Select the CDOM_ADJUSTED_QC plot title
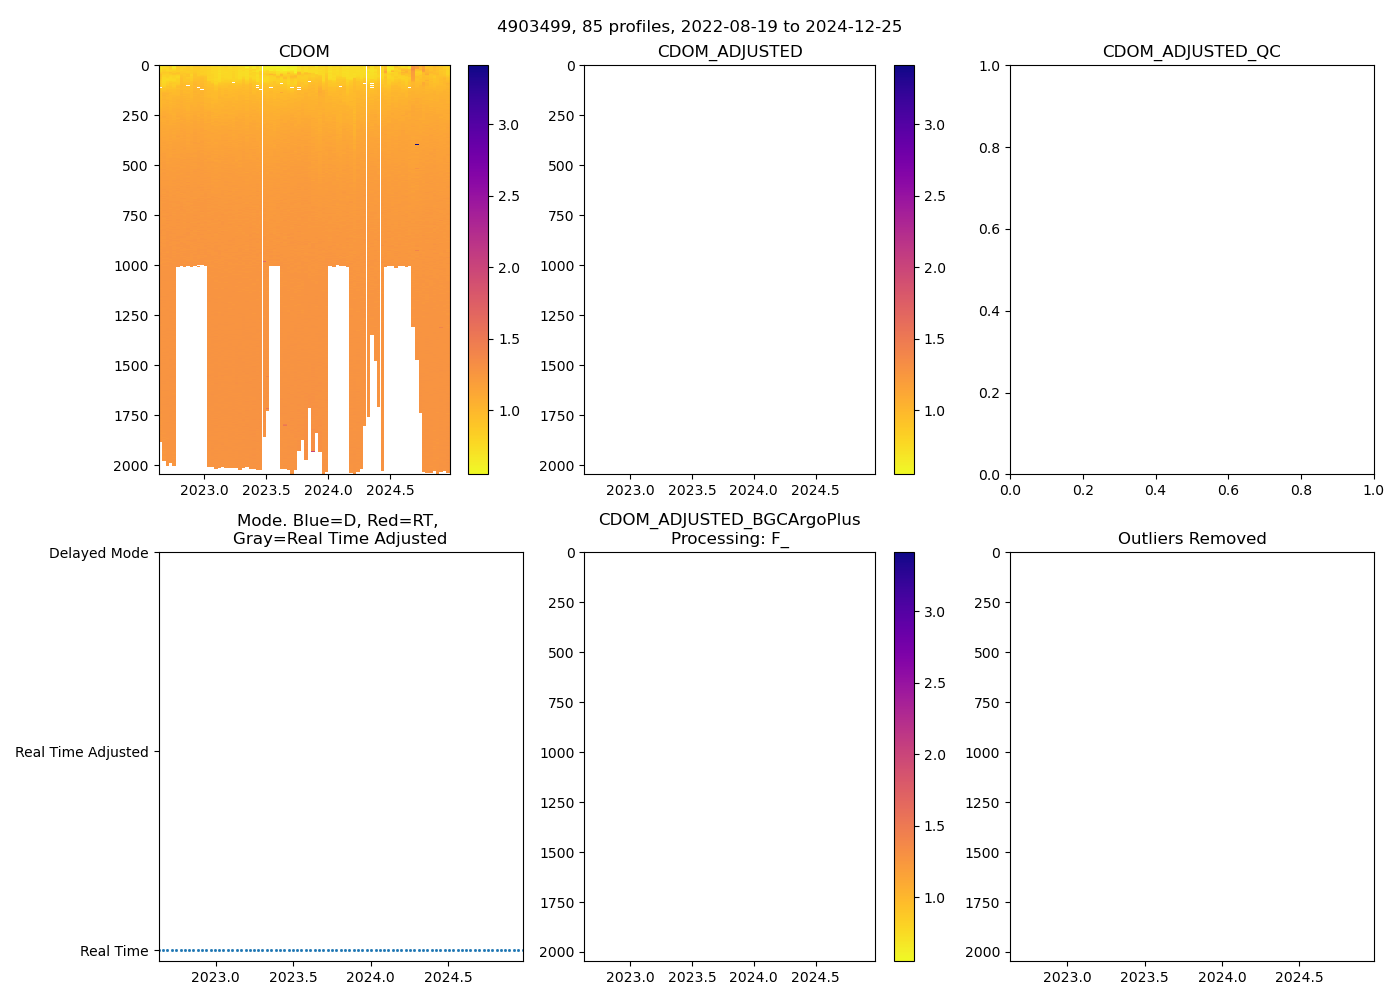 pyautogui.click(x=1191, y=52)
